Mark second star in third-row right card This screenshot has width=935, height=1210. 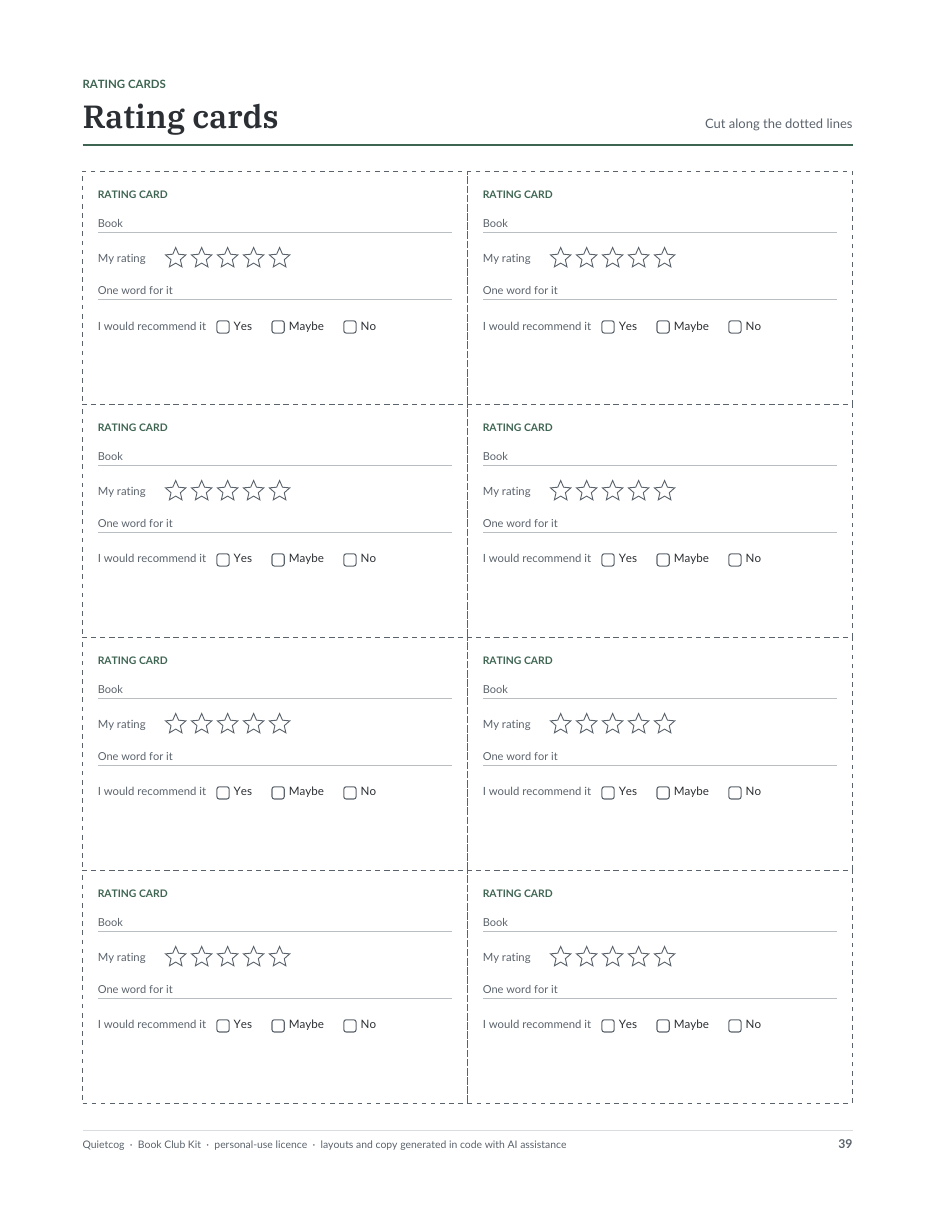587,724
